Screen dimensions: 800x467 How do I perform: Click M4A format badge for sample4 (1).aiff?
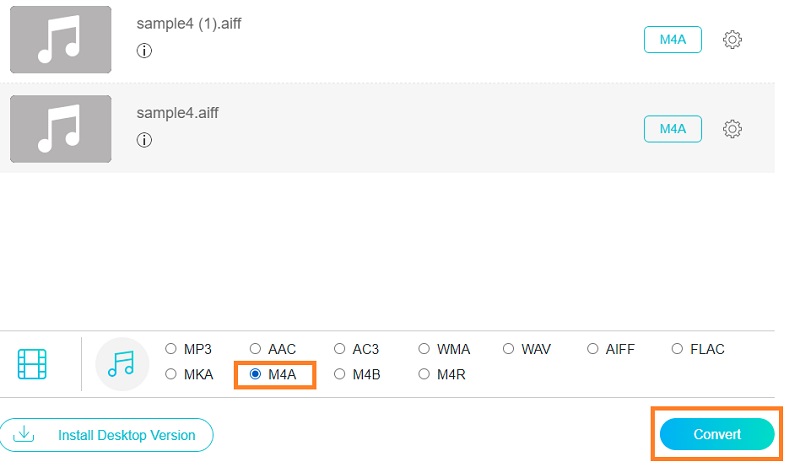[672, 40]
